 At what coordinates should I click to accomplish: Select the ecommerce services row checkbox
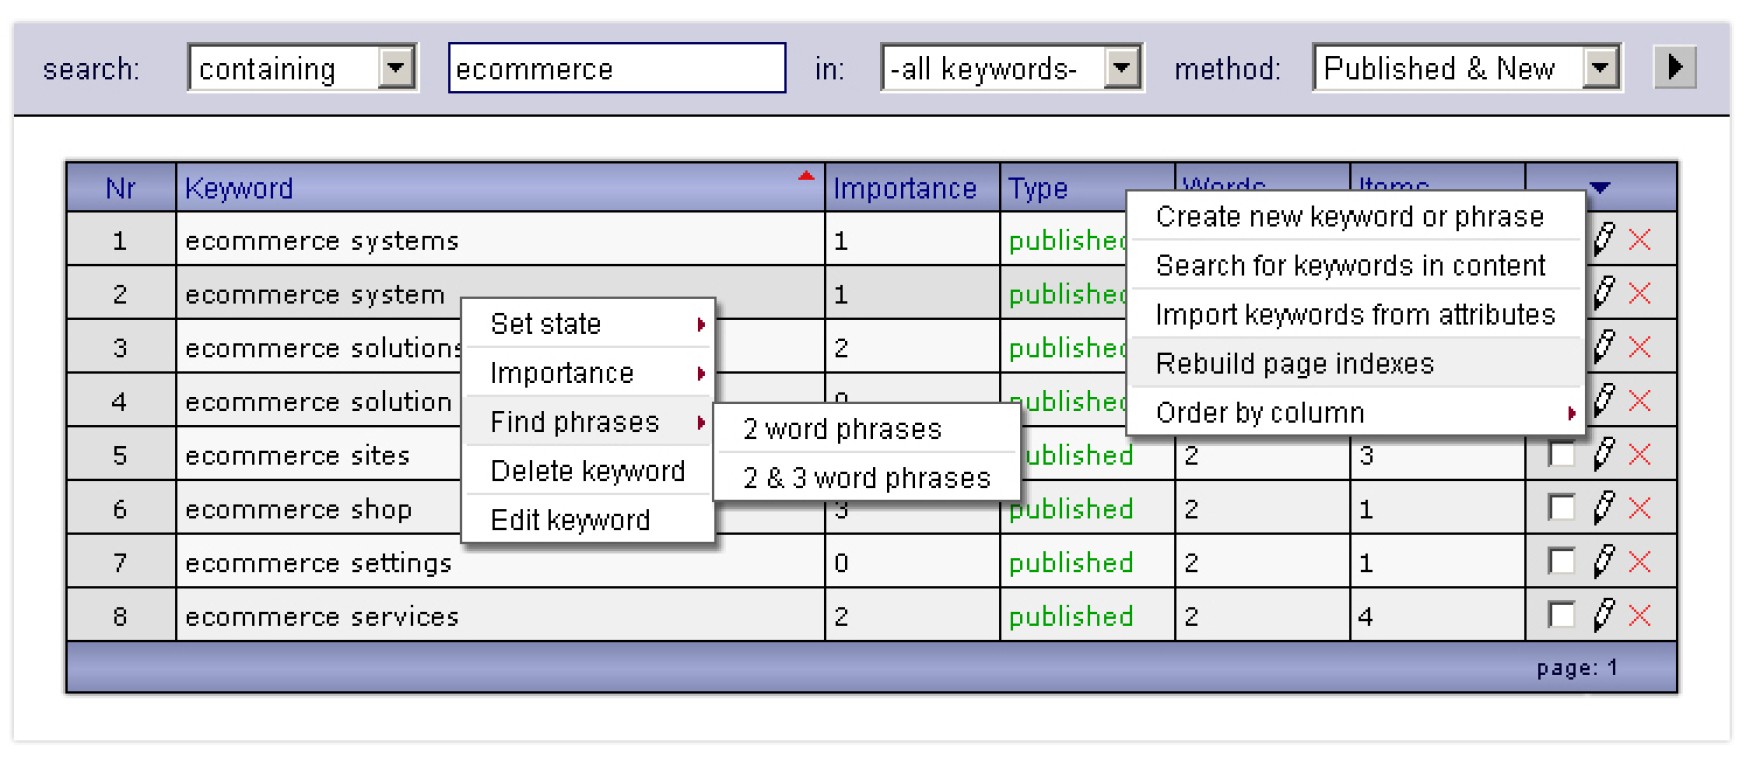(x=1560, y=615)
